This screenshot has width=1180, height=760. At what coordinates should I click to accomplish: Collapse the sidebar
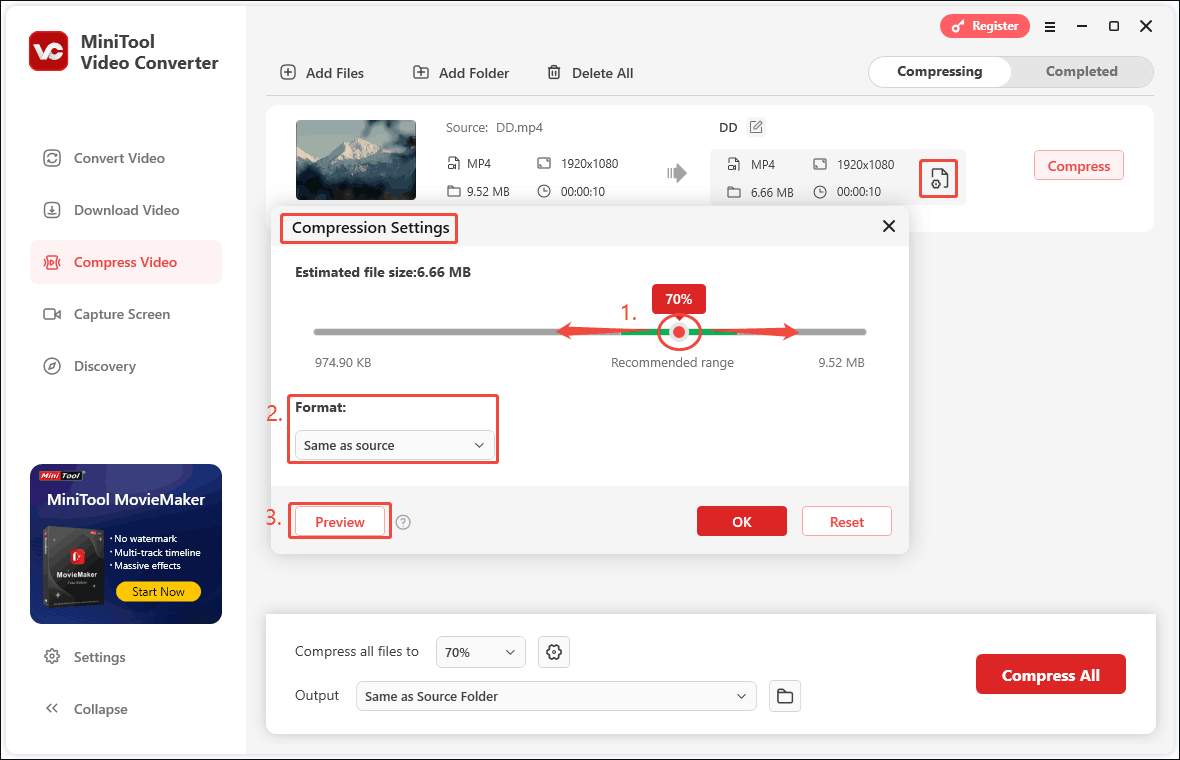86,709
